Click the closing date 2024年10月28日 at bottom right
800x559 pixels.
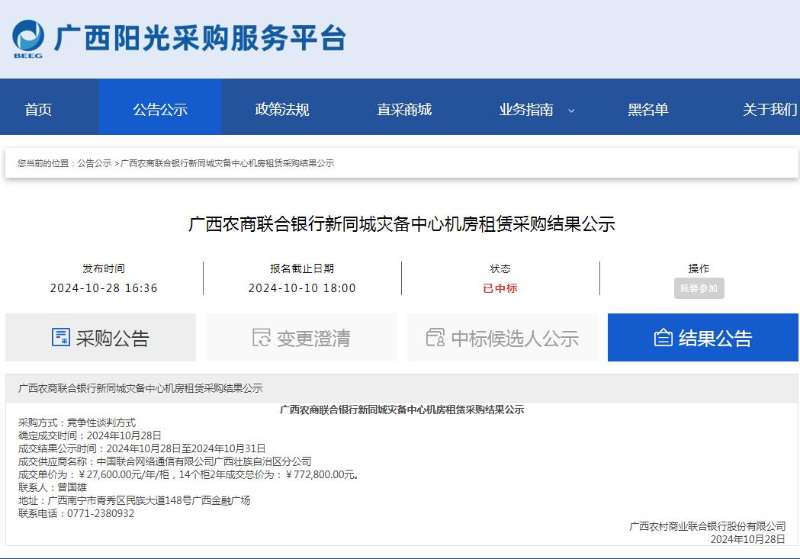pyautogui.click(x=748, y=539)
